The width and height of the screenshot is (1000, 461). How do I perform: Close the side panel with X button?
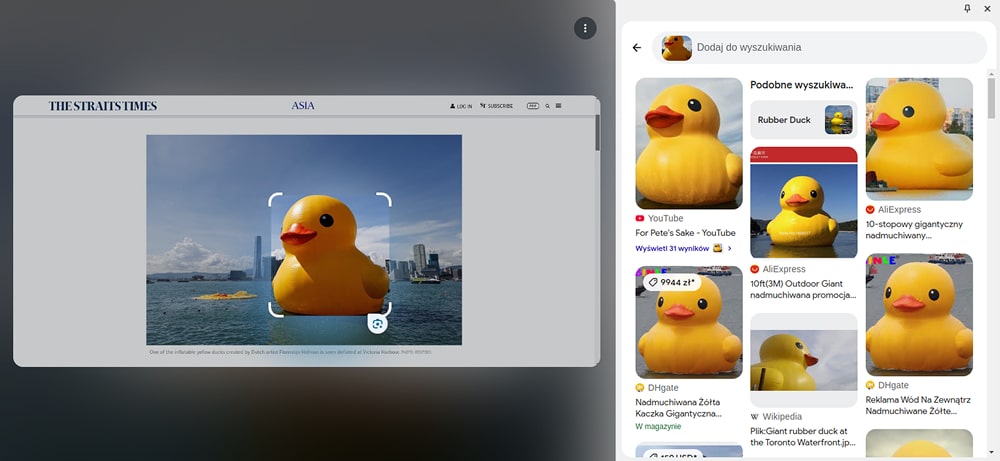click(987, 9)
